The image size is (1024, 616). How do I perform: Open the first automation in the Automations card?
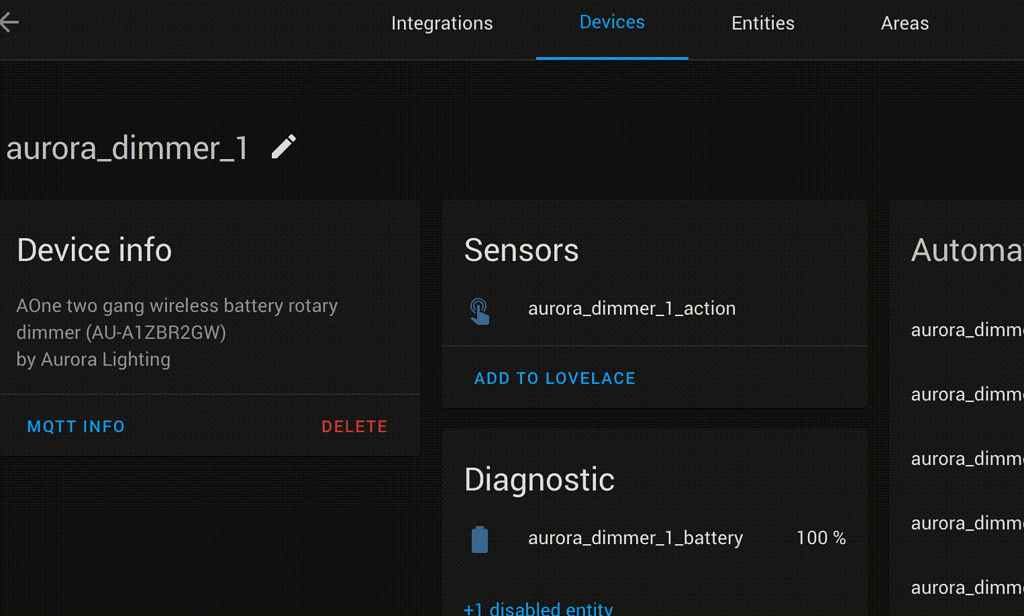[965, 330]
